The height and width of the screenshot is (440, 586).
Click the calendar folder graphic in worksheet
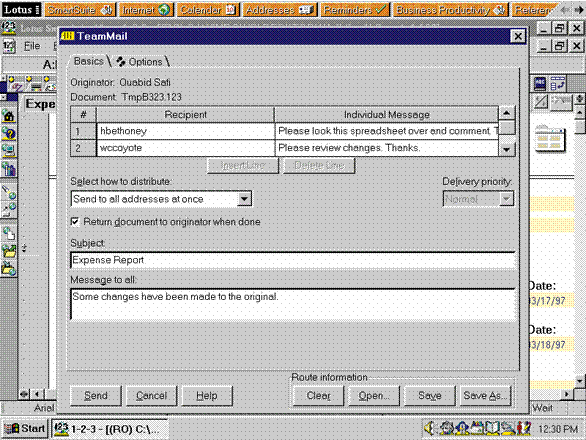(549, 139)
